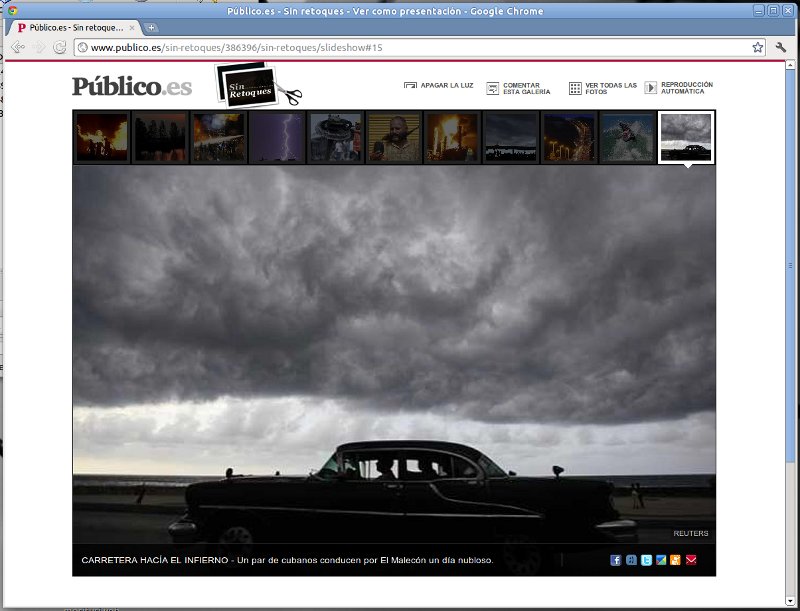Screen dimensions: 800x611
Task: Open the third thumbnail with fire and smoke
Action: coord(219,137)
